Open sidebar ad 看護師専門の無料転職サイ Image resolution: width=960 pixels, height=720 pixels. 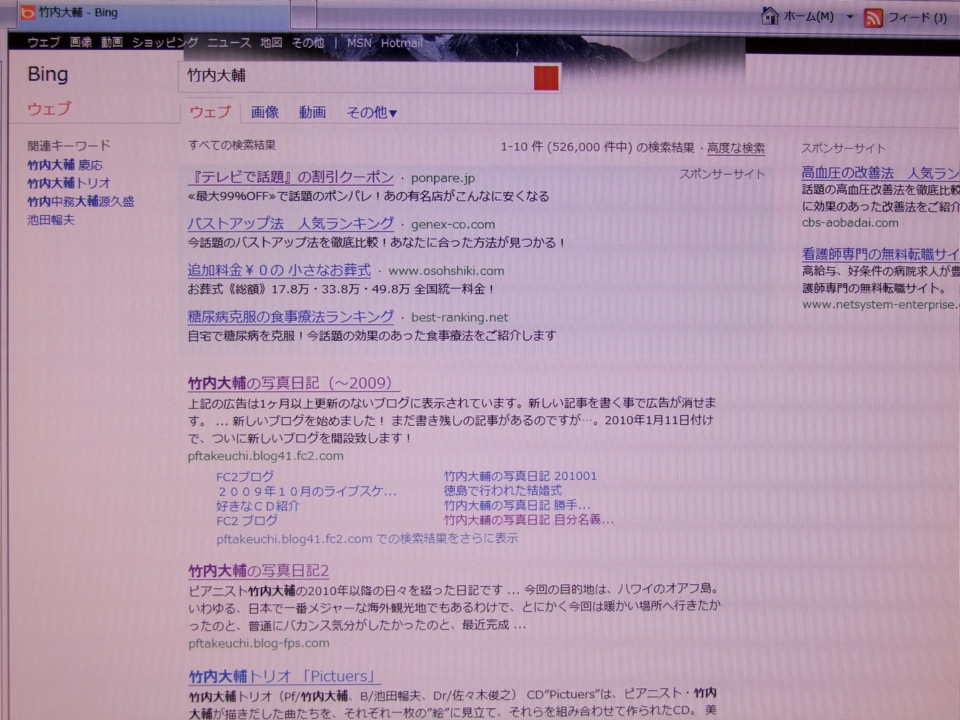[x=880, y=253]
